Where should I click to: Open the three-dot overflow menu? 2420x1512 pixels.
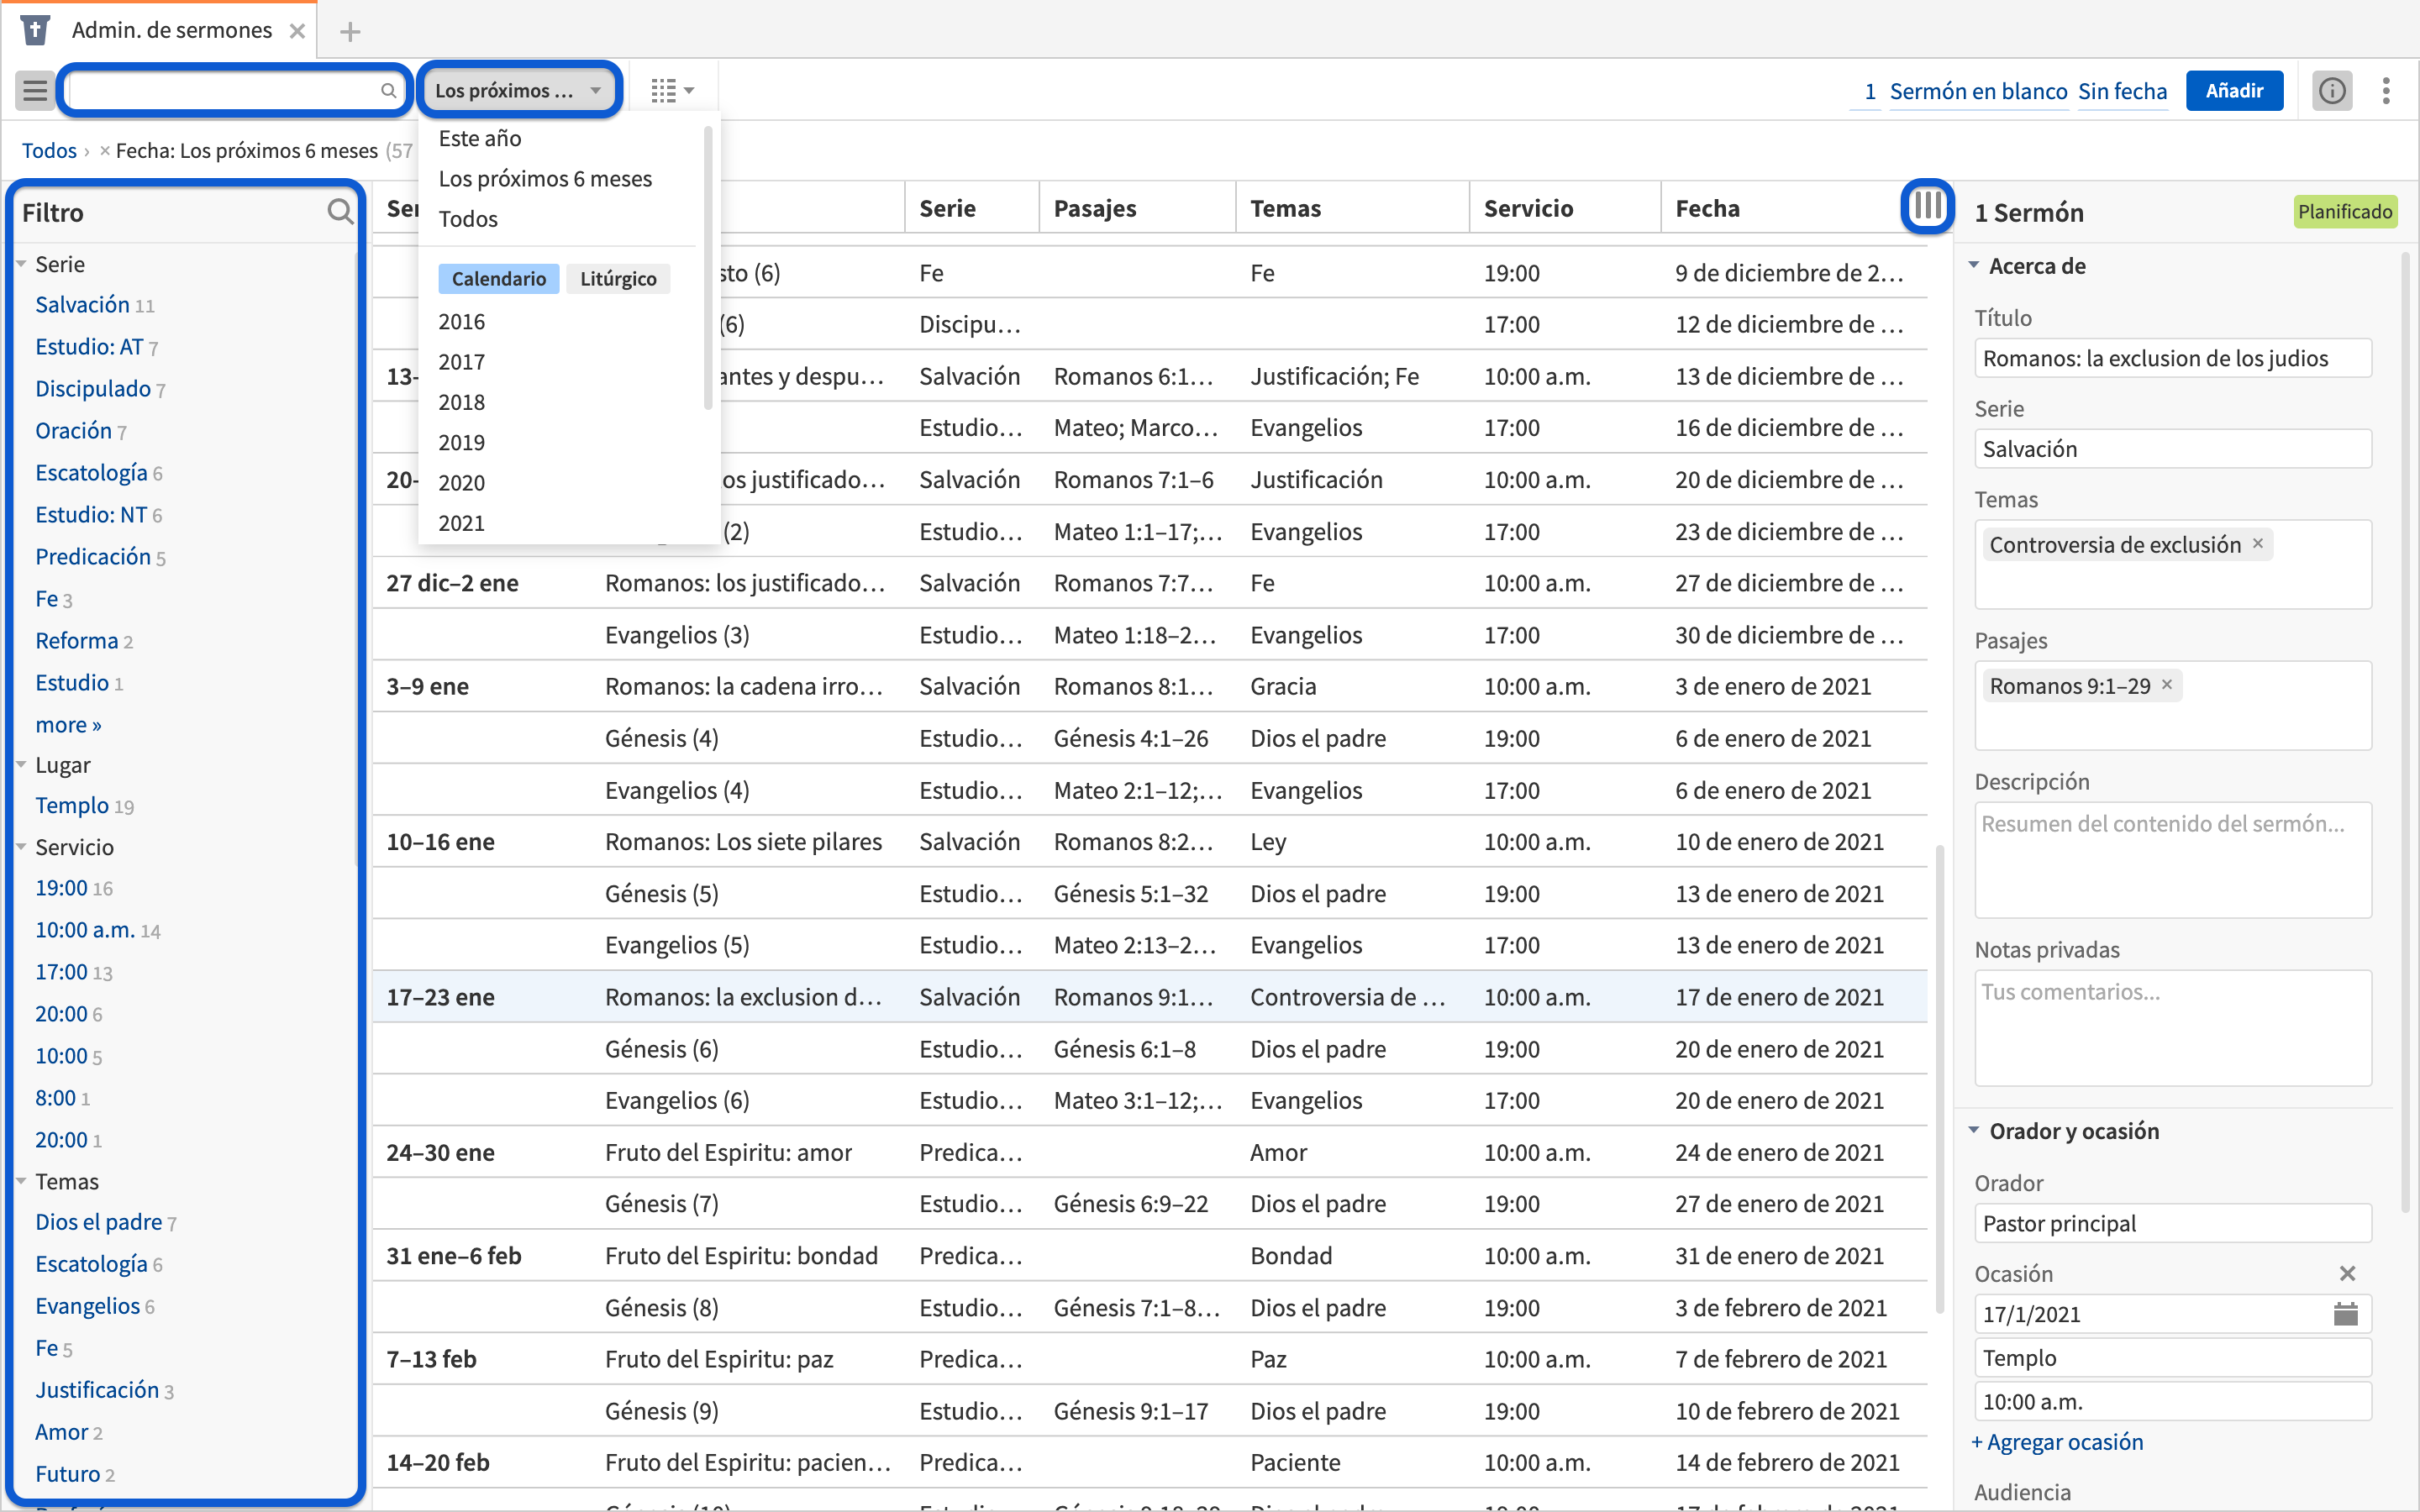[2386, 91]
